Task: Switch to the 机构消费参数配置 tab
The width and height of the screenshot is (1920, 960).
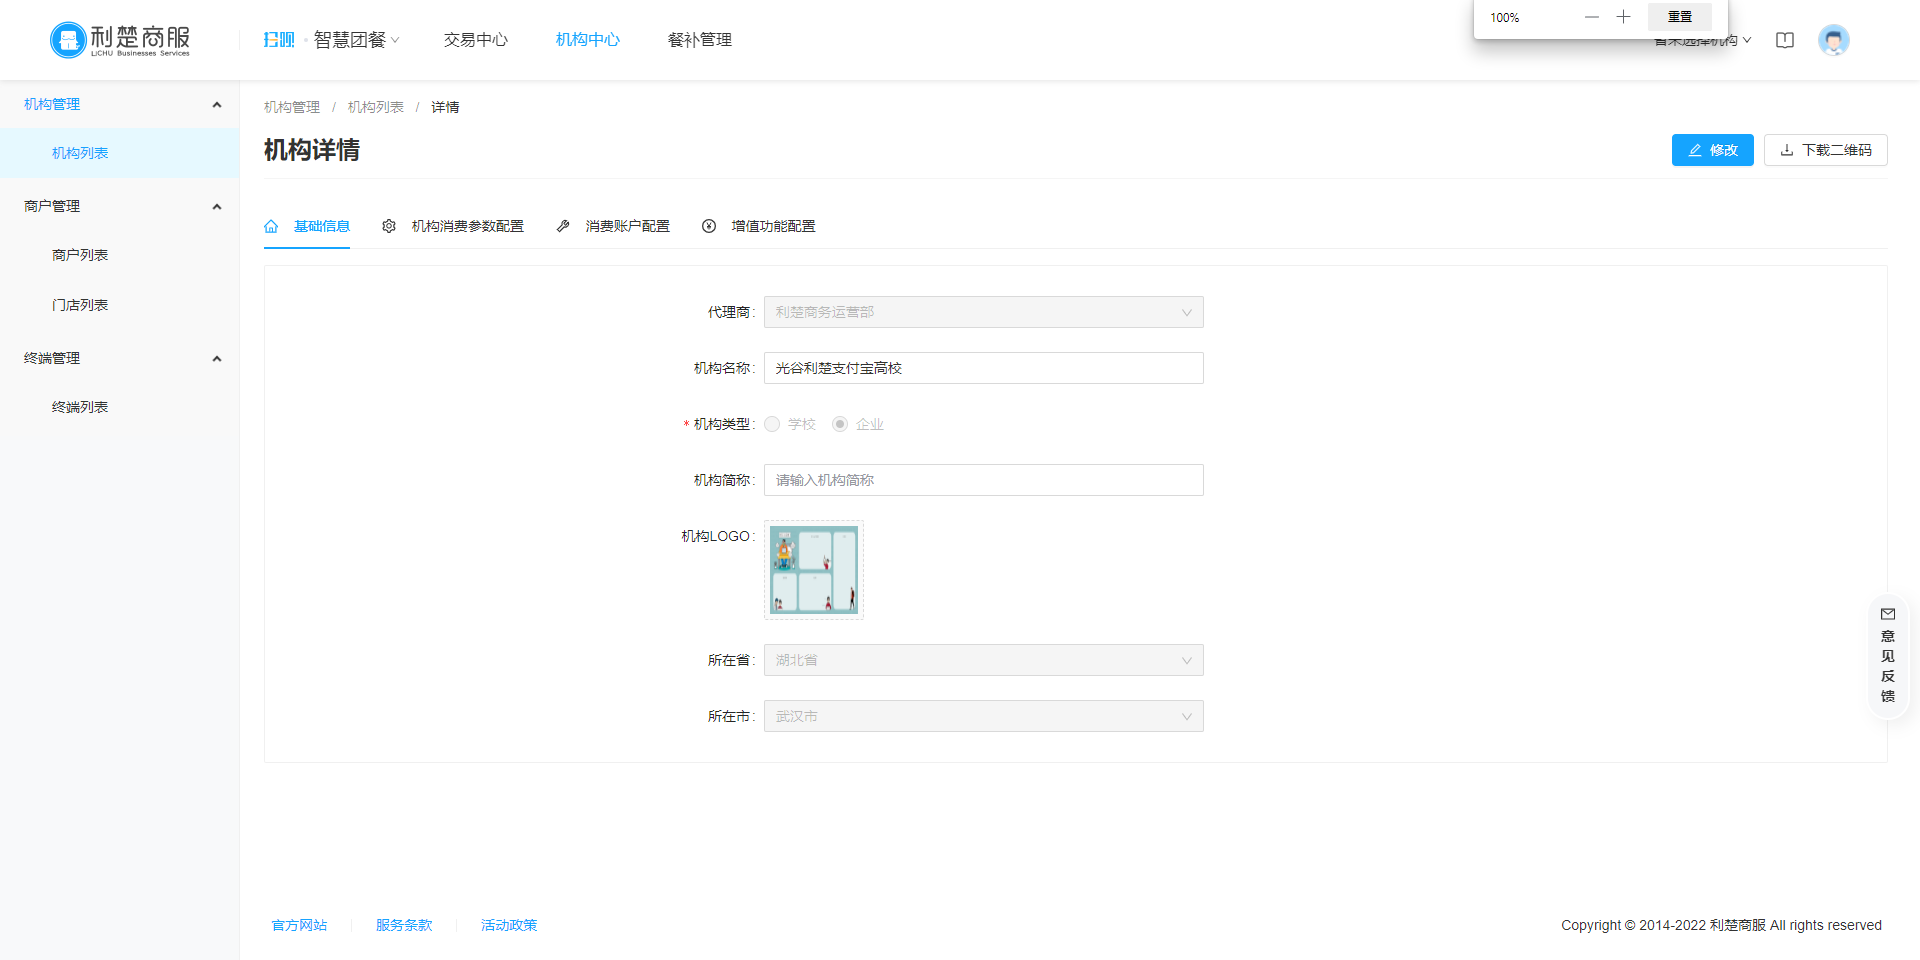Action: 453,226
